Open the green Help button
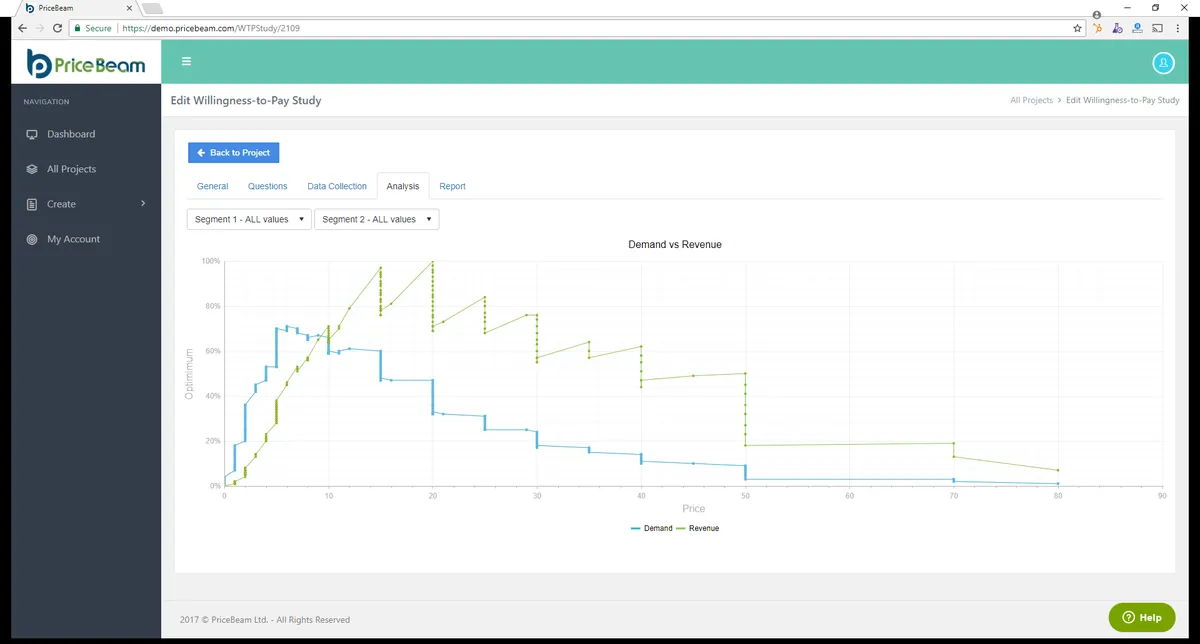1200x644 pixels. 1142,617
